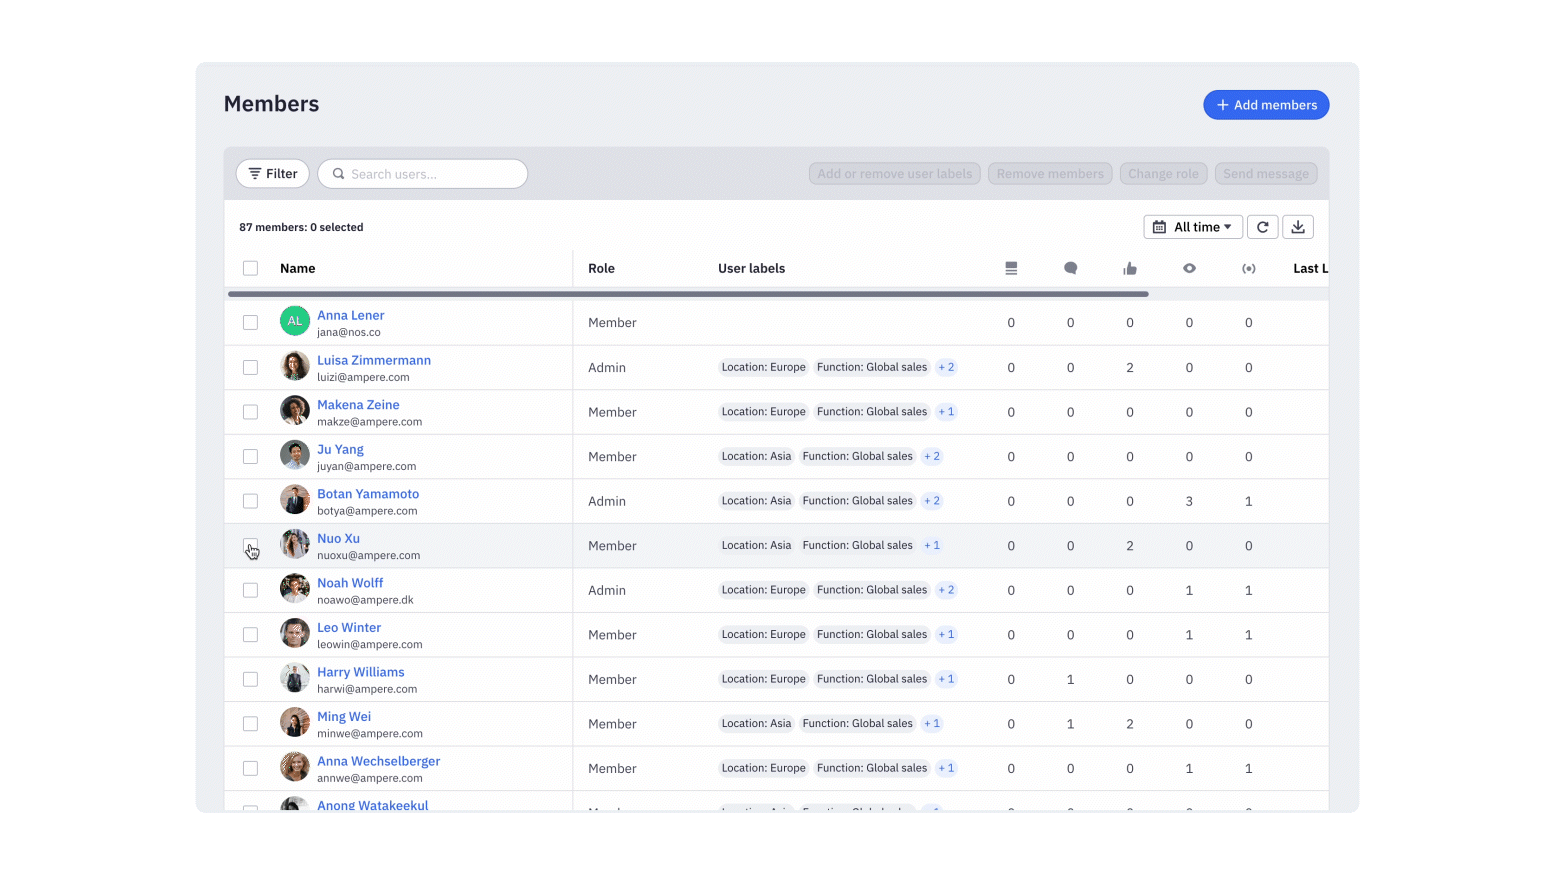The width and height of the screenshot is (1555, 875).
Task: Open the All time date dropdown
Action: (x=1192, y=227)
